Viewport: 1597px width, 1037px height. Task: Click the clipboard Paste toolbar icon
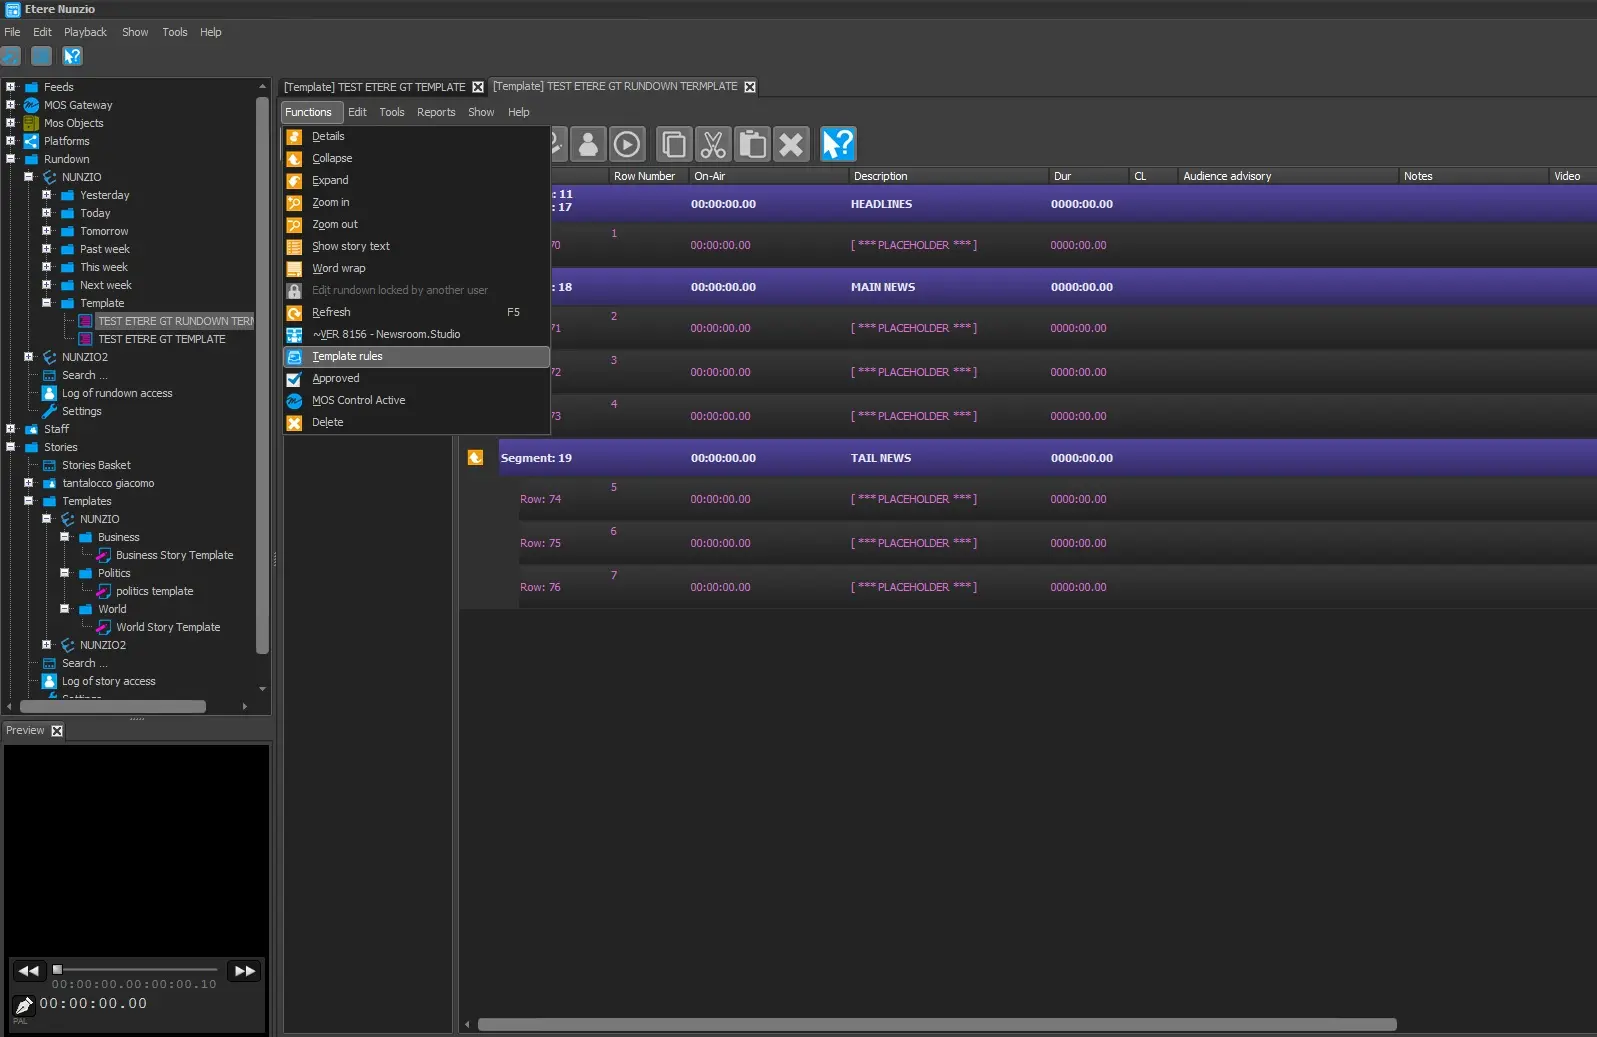click(752, 145)
